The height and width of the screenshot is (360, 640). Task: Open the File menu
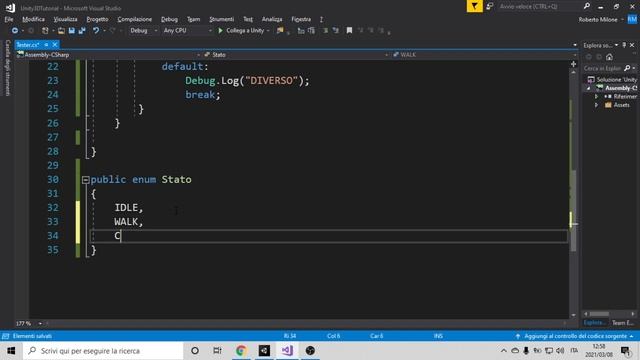tap(9, 19)
